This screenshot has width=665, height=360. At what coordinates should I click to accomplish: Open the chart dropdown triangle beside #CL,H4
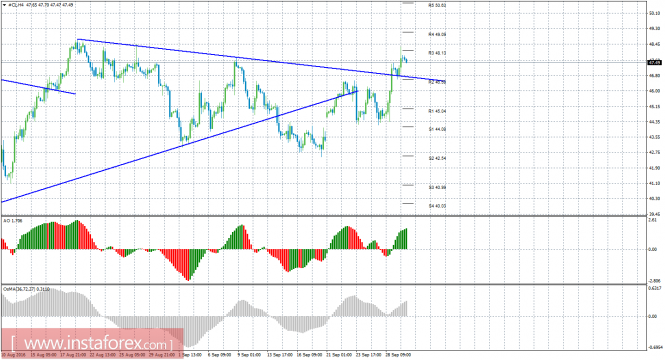(5, 5)
